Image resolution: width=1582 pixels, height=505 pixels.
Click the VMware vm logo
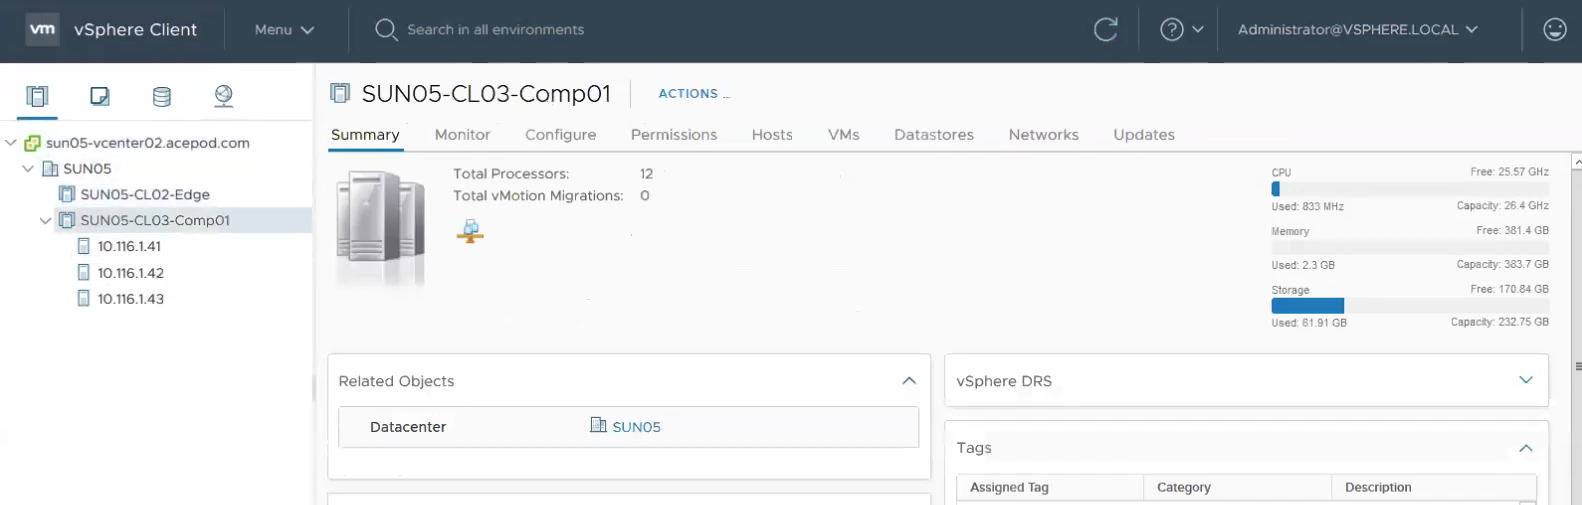[42, 29]
